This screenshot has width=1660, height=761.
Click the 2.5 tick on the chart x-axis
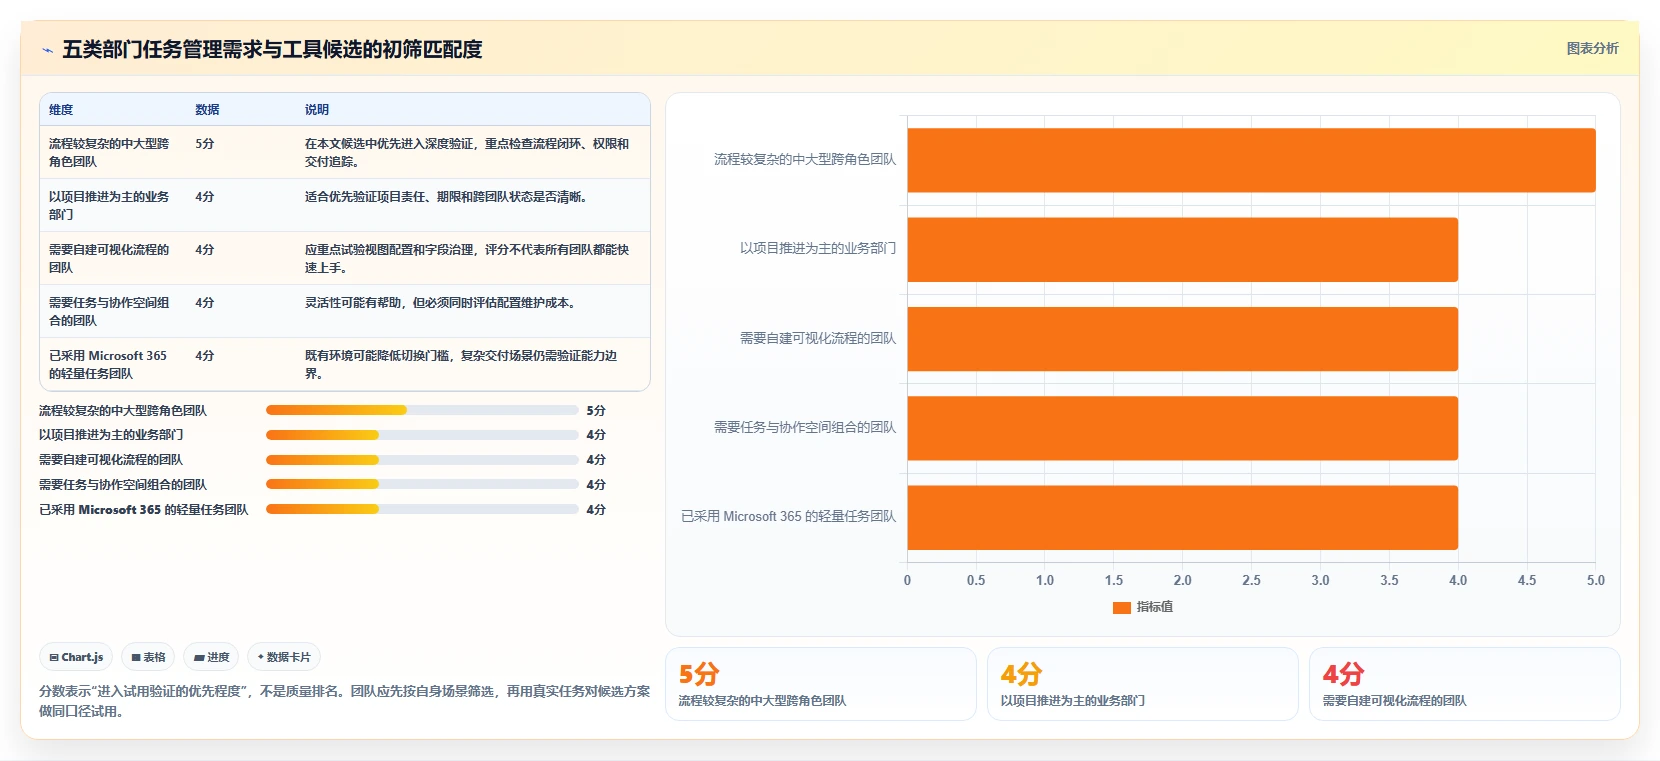pos(1251,580)
